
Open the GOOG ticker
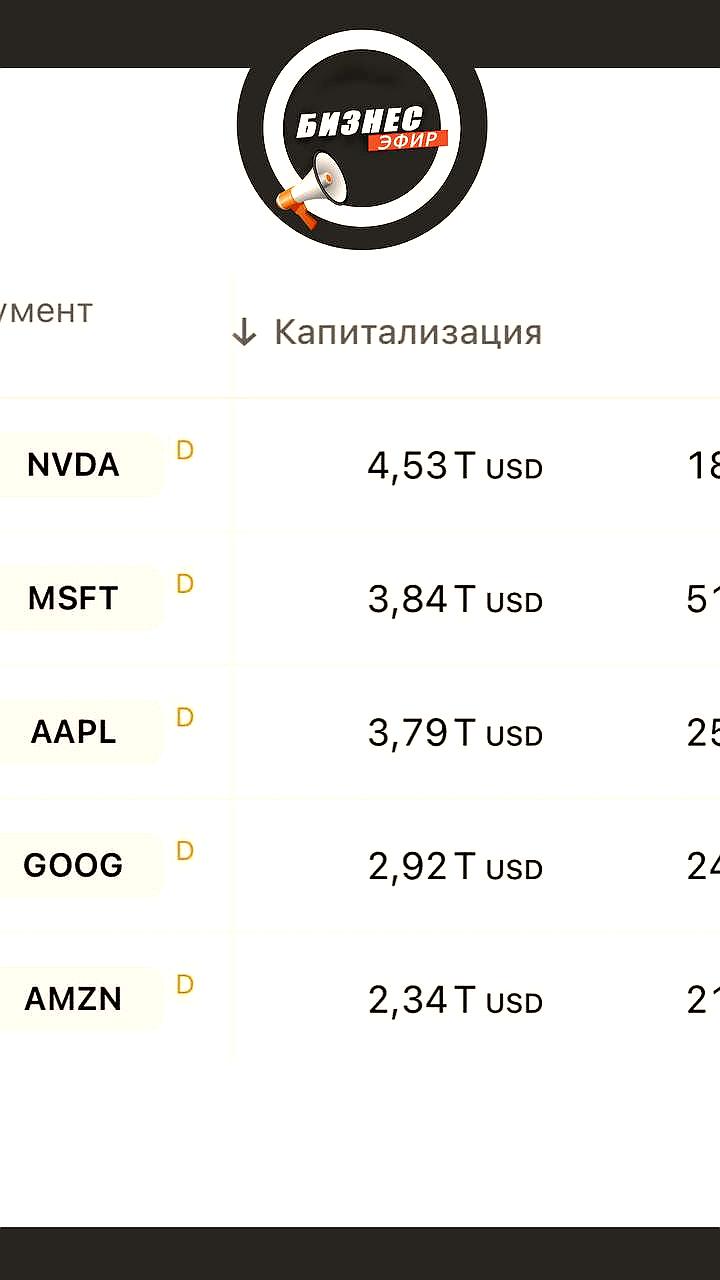pyautogui.click(x=74, y=865)
